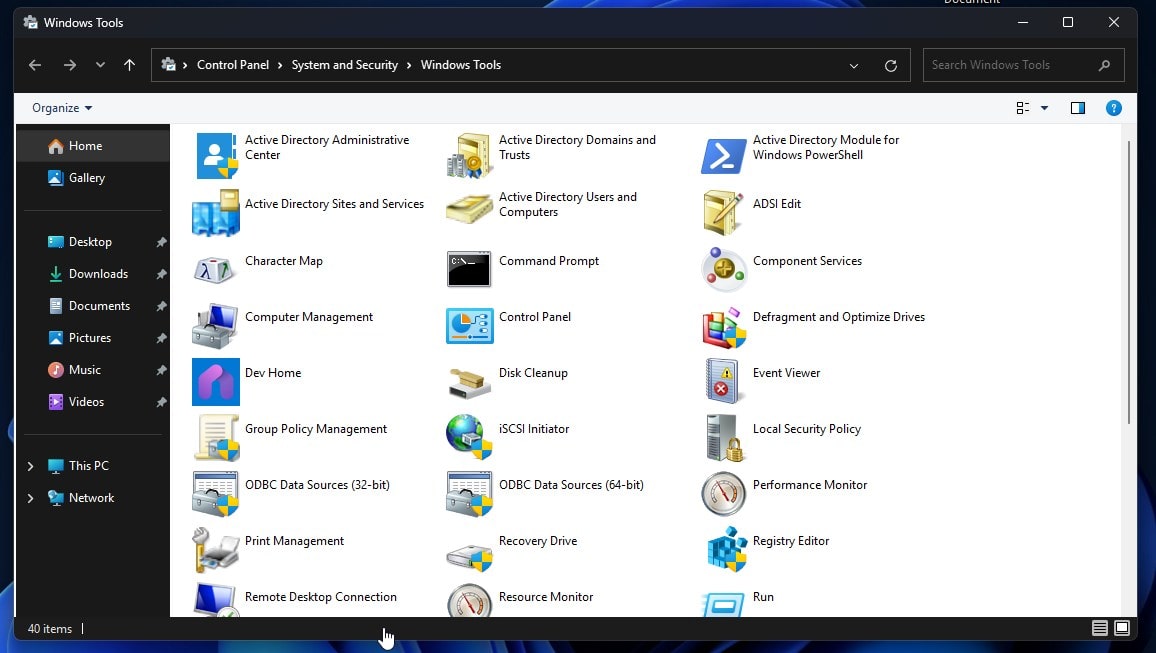The width and height of the screenshot is (1156, 653).
Task: Open the Component Services icon
Action: pyautogui.click(x=725, y=268)
